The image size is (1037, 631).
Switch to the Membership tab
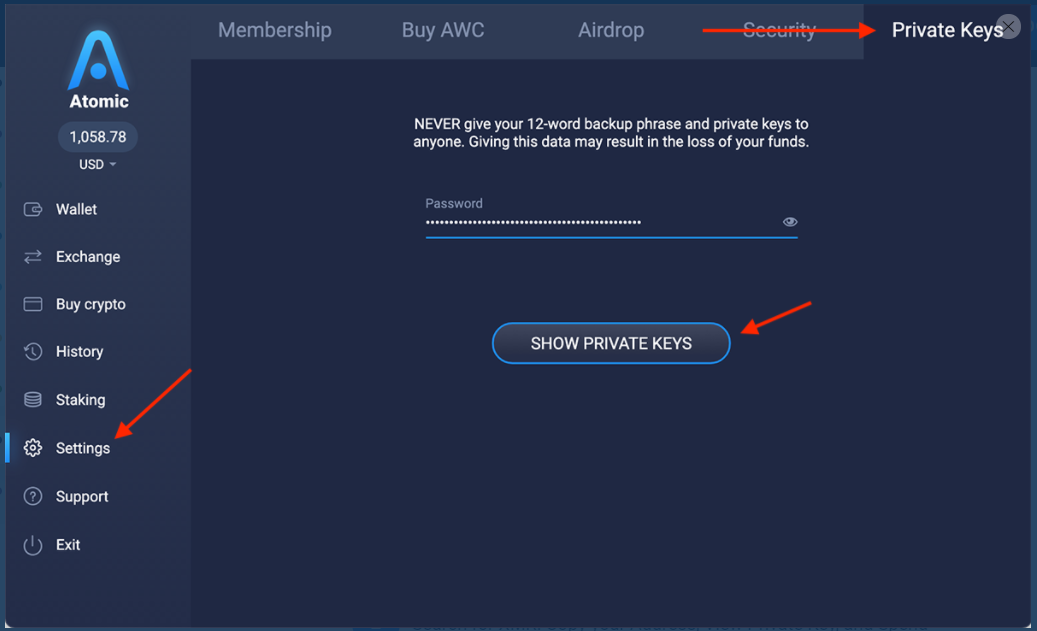tap(274, 30)
